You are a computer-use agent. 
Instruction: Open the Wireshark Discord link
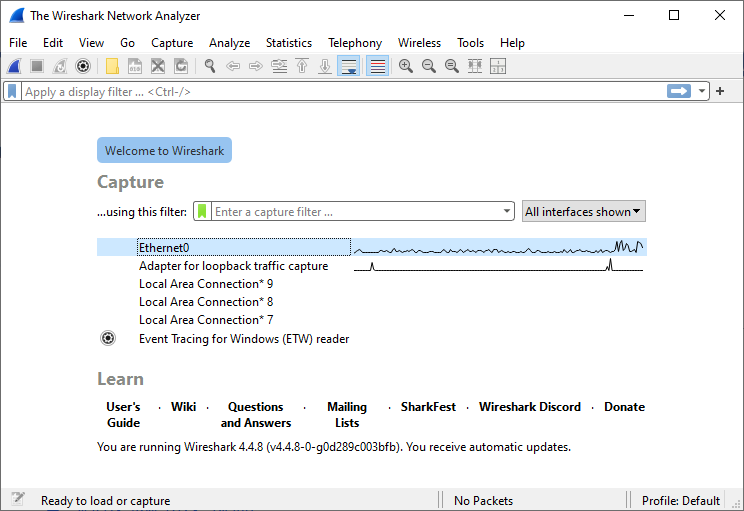(530, 407)
